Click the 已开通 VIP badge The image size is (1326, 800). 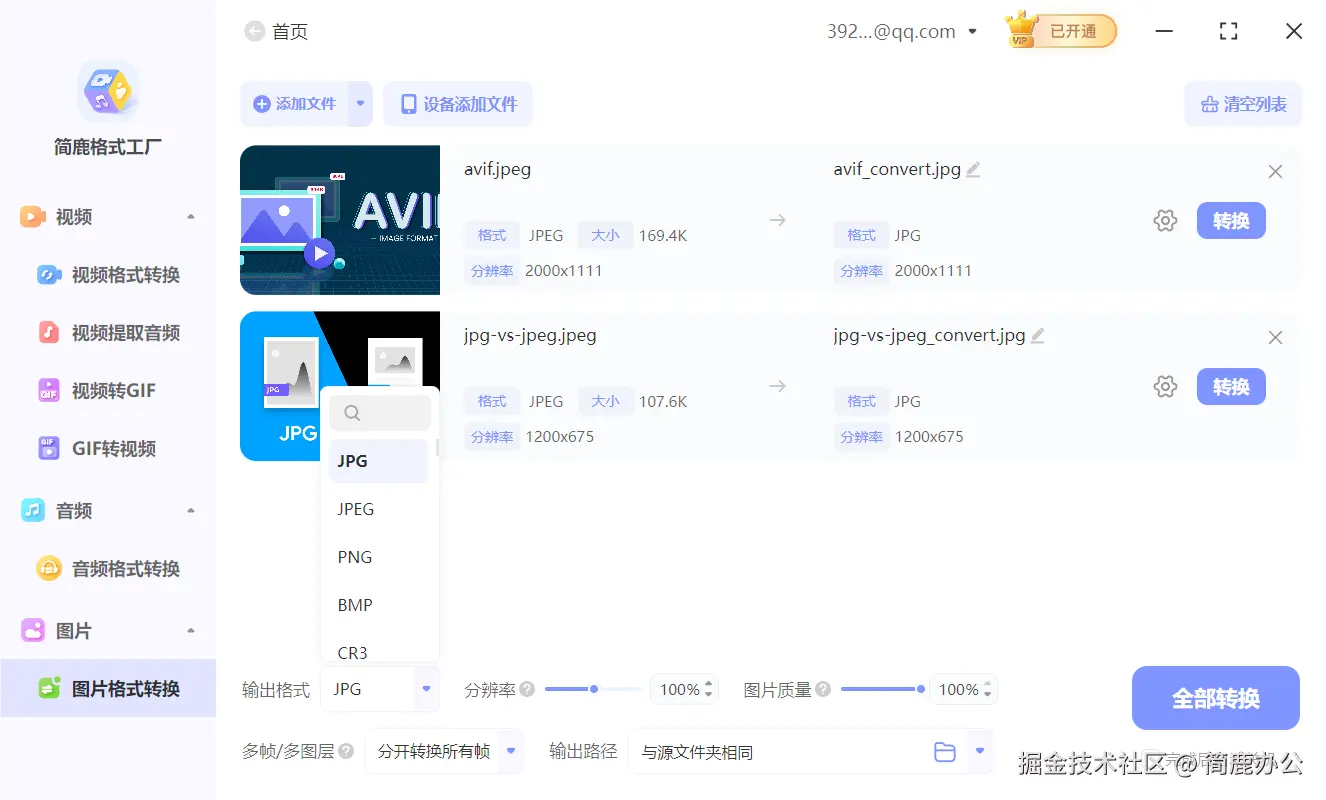coord(1062,31)
